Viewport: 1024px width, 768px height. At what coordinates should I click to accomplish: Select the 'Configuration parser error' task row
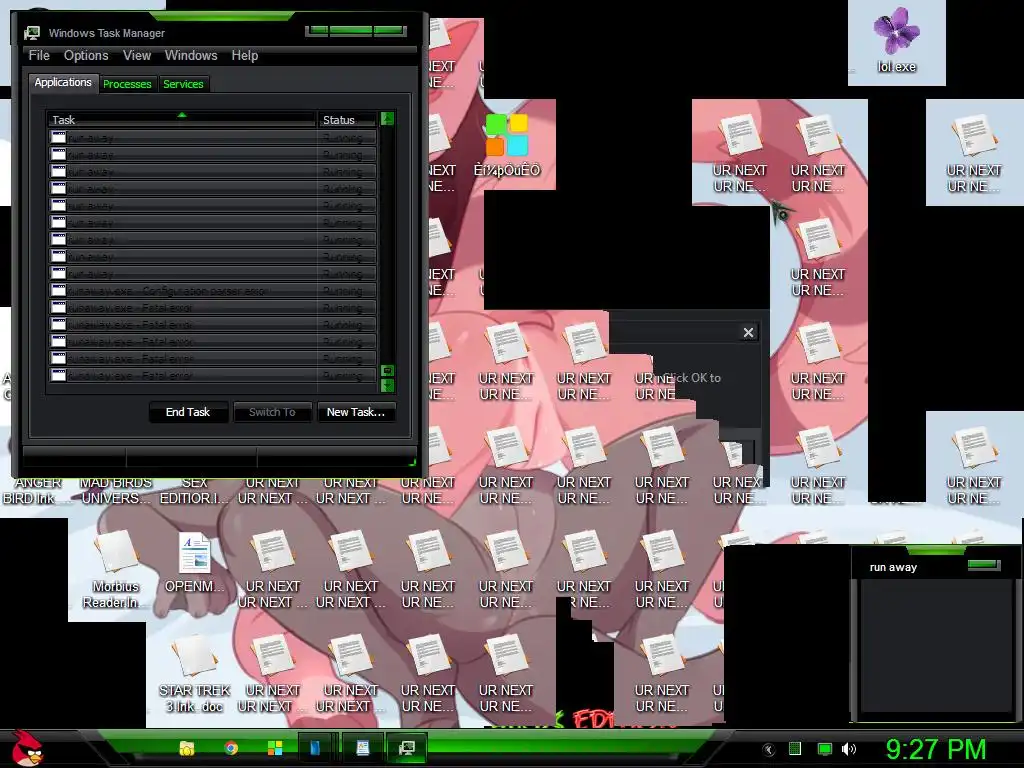coord(214,291)
